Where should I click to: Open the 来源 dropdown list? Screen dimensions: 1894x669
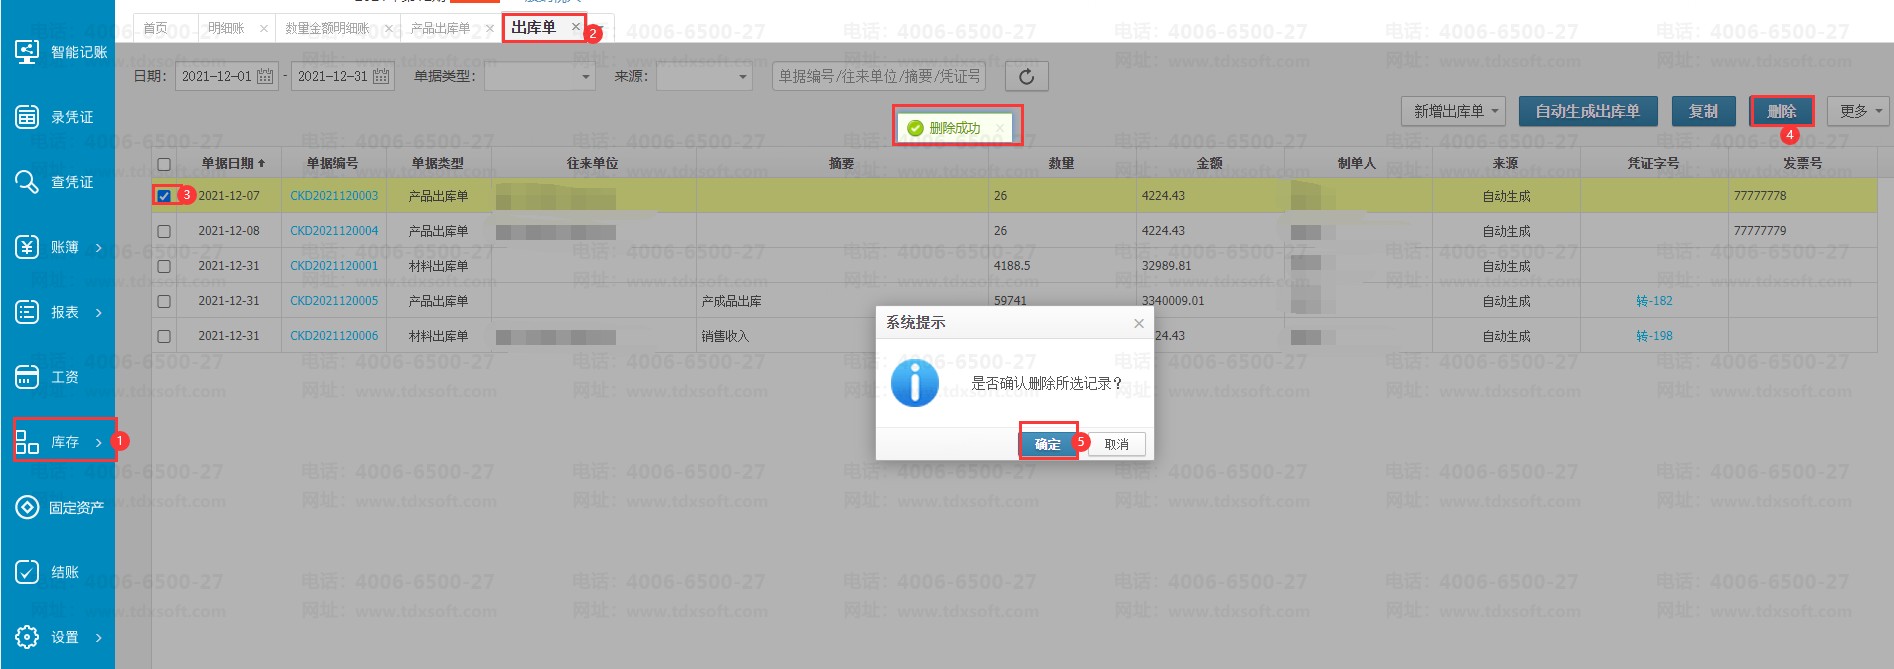click(x=742, y=76)
